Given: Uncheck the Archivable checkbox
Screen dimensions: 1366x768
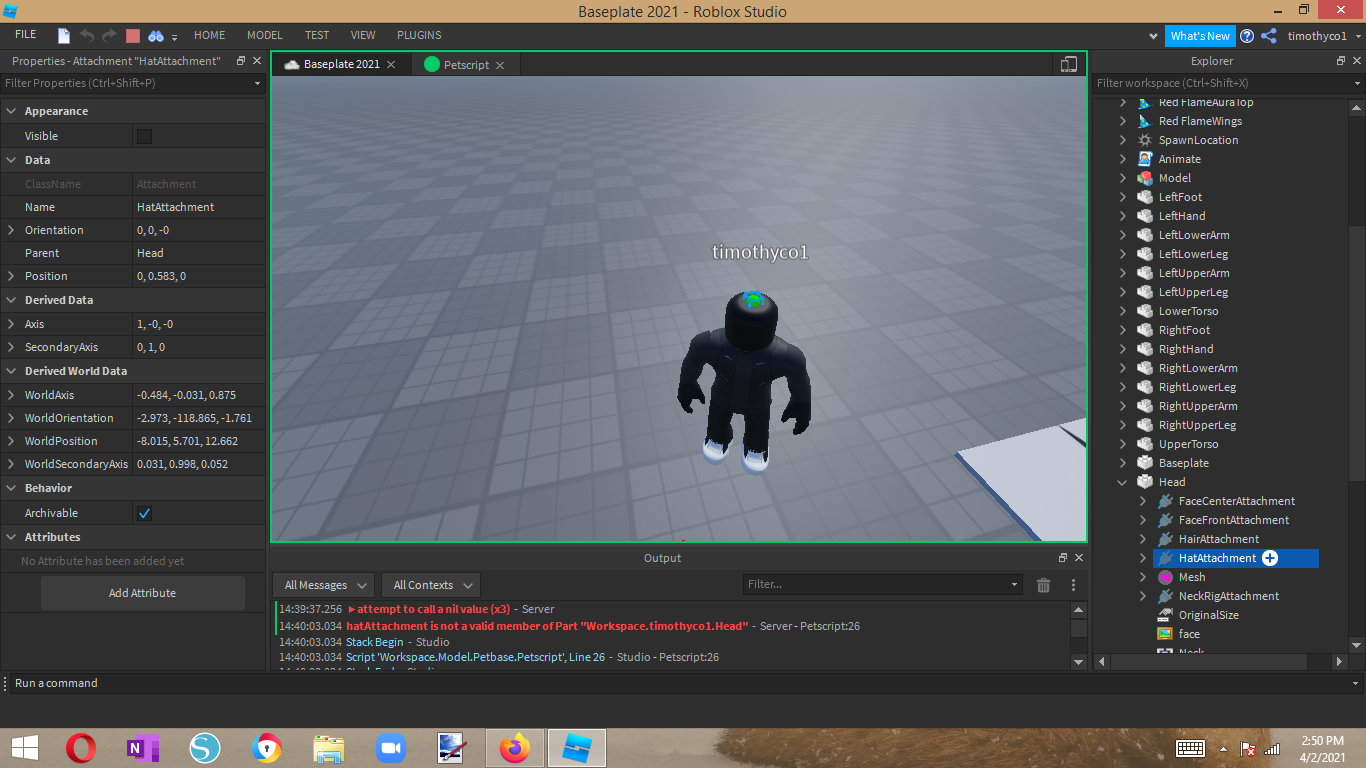Looking at the screenshot, I should pos(144,513).
